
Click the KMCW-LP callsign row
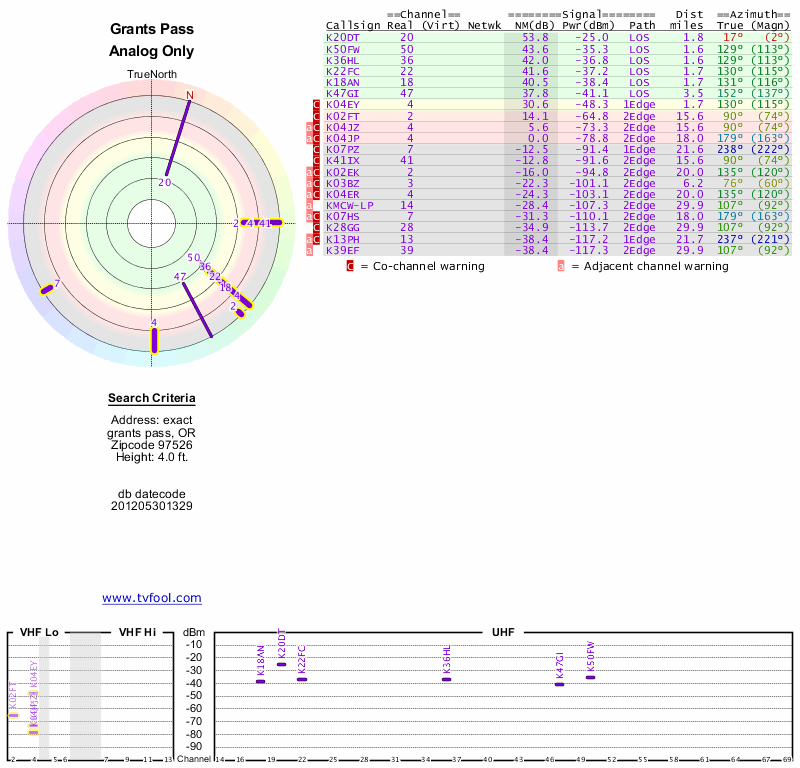pos(349,205)
